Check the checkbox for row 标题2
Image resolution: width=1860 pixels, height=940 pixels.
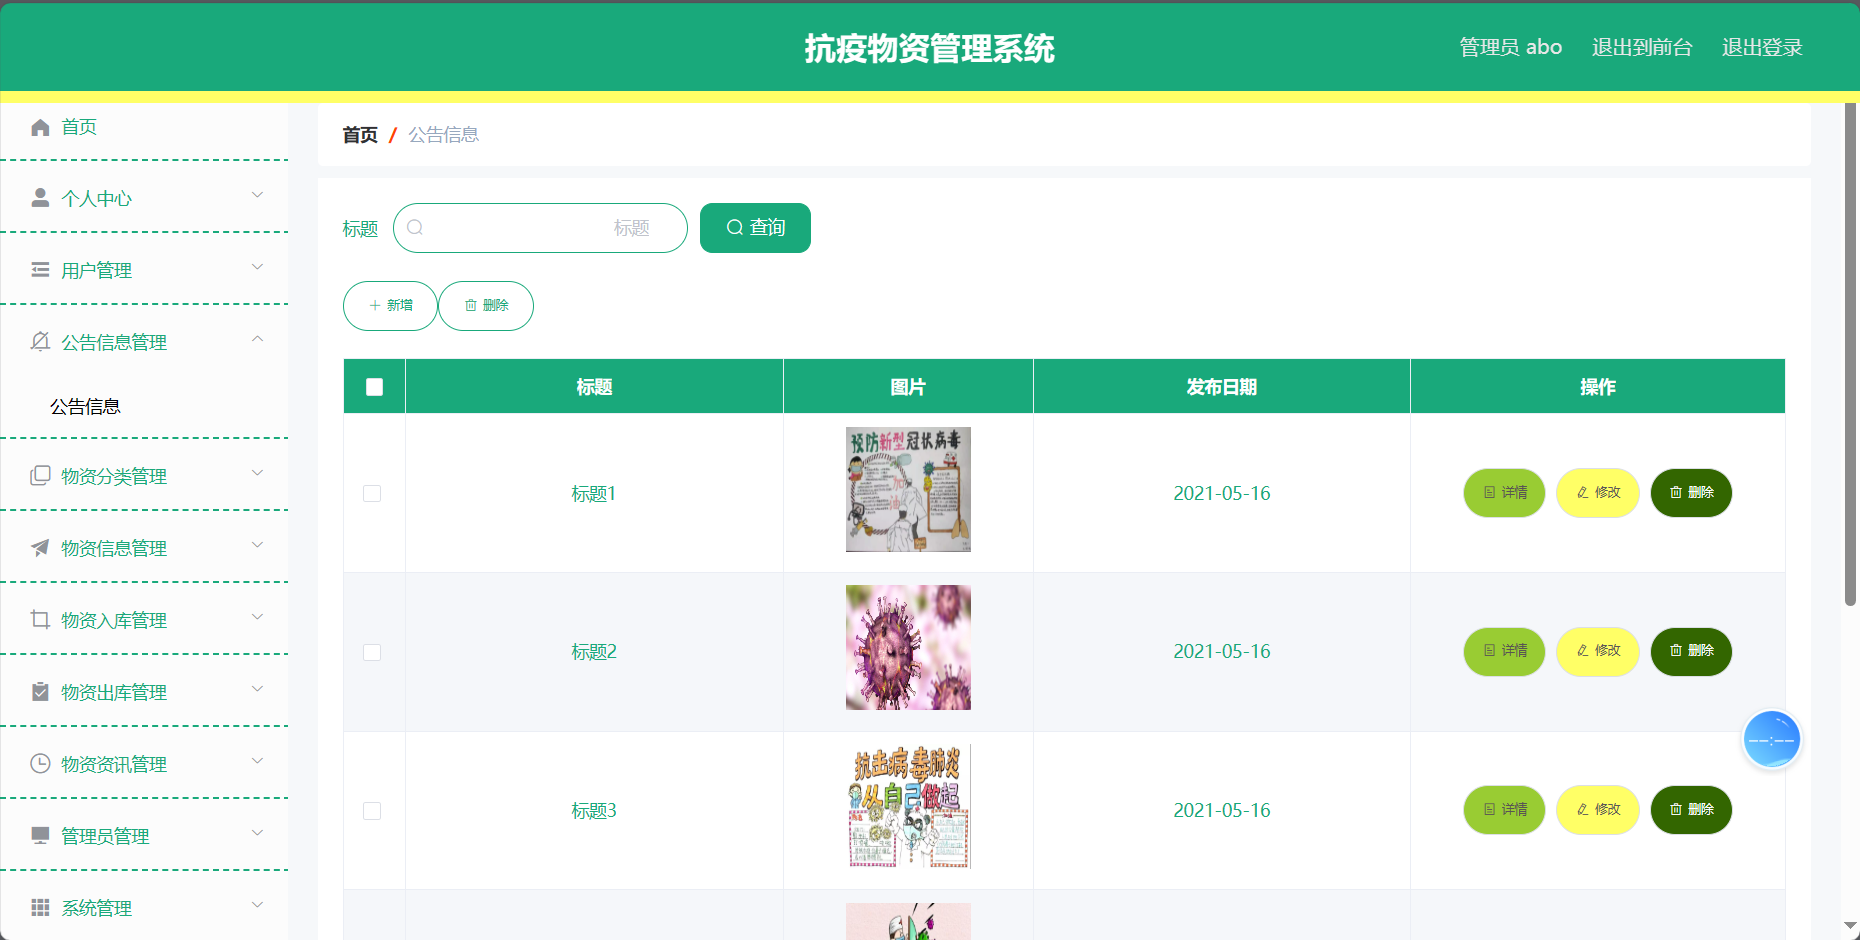(372, 652)
